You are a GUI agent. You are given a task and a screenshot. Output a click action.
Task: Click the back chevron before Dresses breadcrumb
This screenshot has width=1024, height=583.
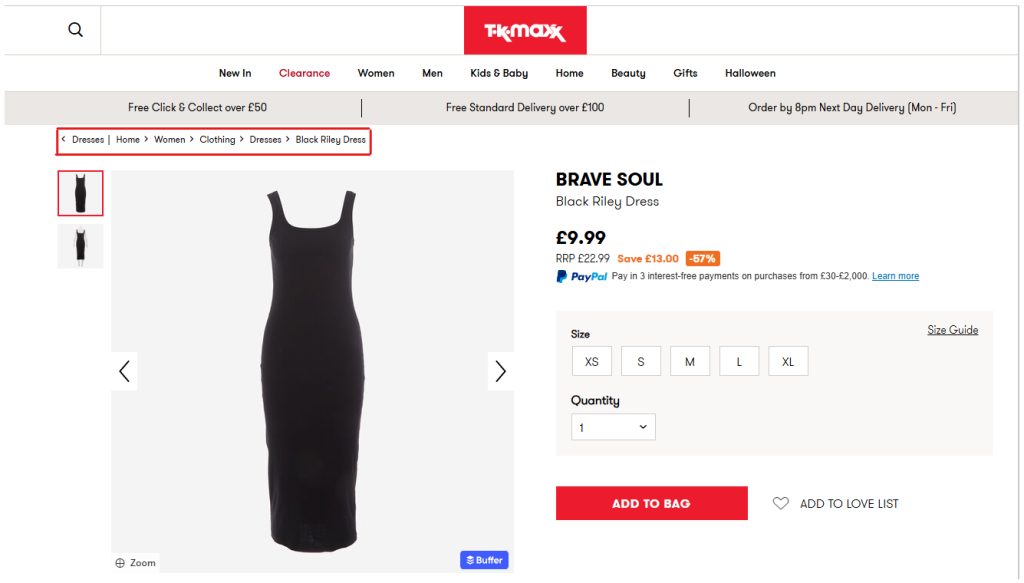click(64, 140)
